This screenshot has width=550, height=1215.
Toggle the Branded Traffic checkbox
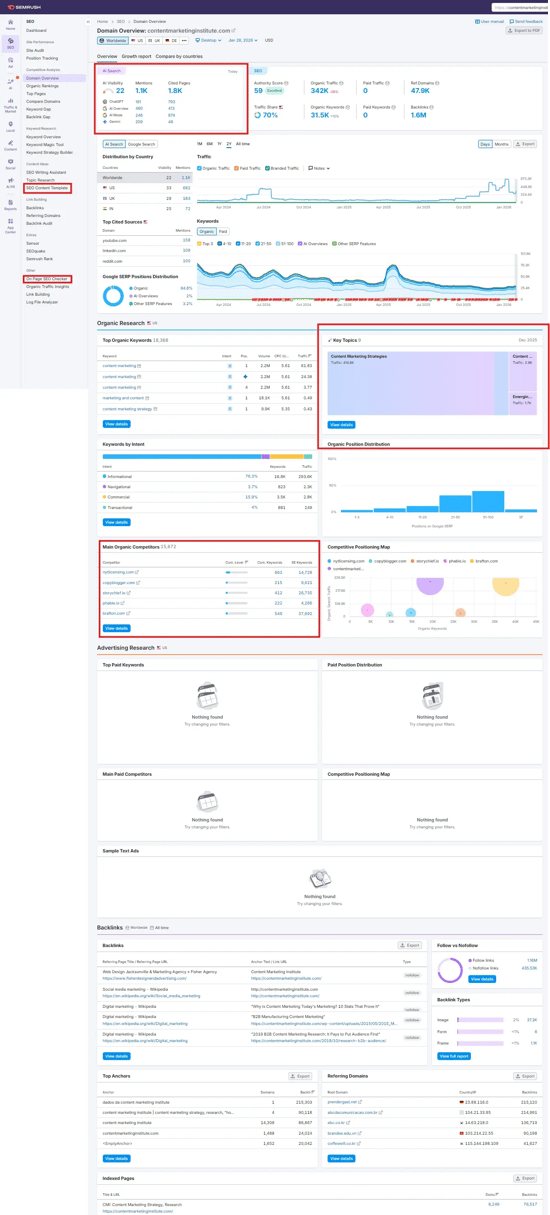tap(267, 168)
